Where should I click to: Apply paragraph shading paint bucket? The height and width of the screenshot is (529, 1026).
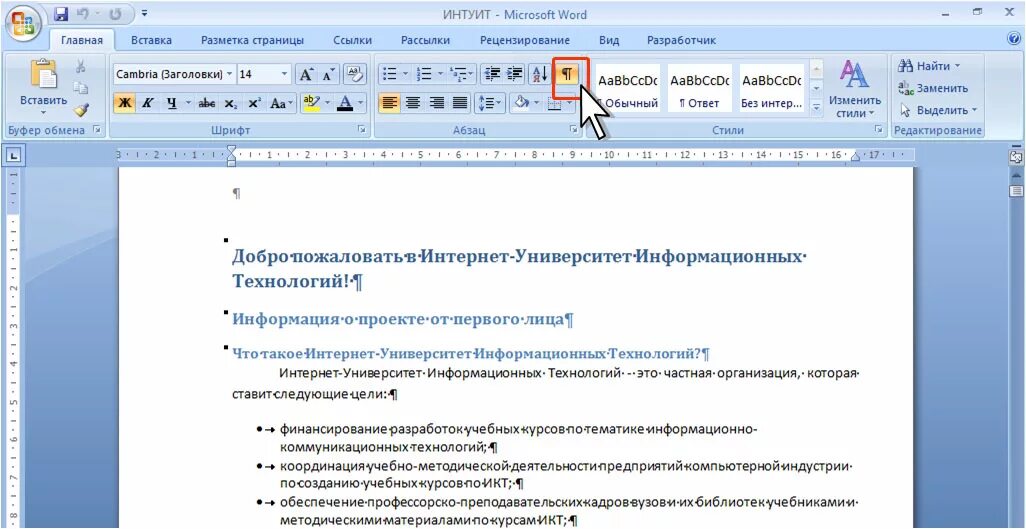click(521, 103)
